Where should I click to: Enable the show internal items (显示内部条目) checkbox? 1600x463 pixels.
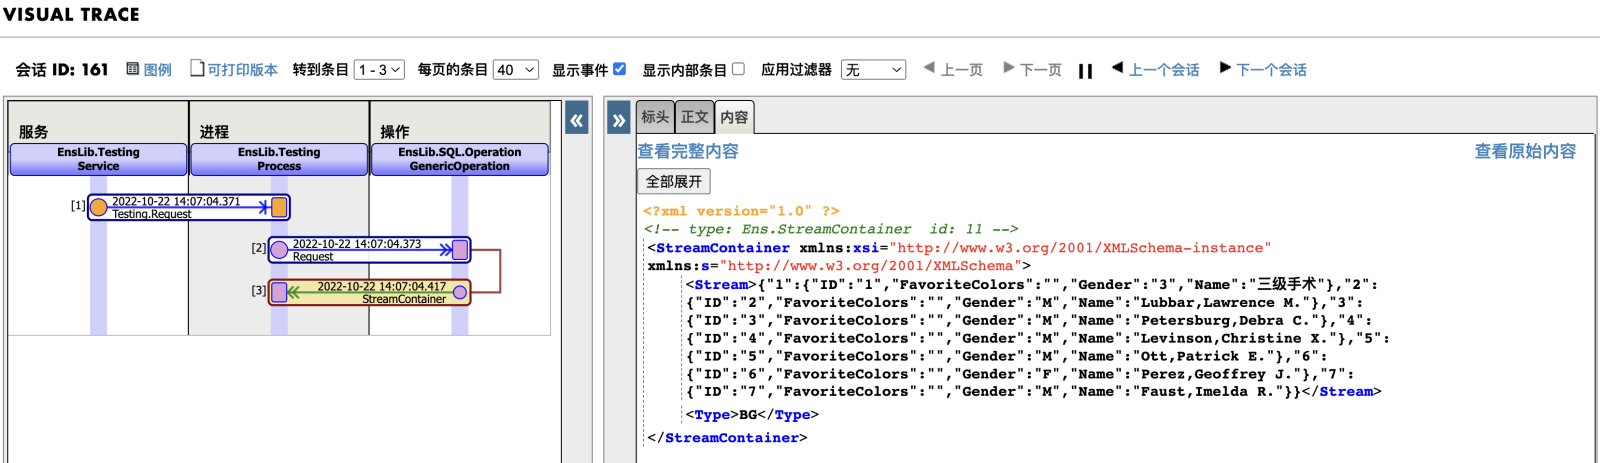(x=738, y=69)
